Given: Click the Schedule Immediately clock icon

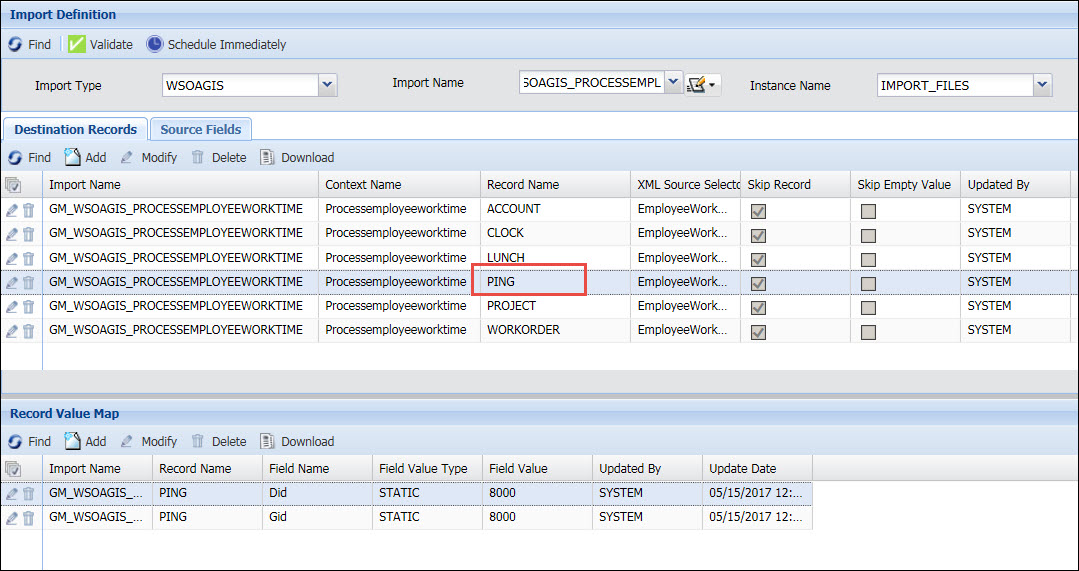Looking at the screenshot, I should (154, 44).
